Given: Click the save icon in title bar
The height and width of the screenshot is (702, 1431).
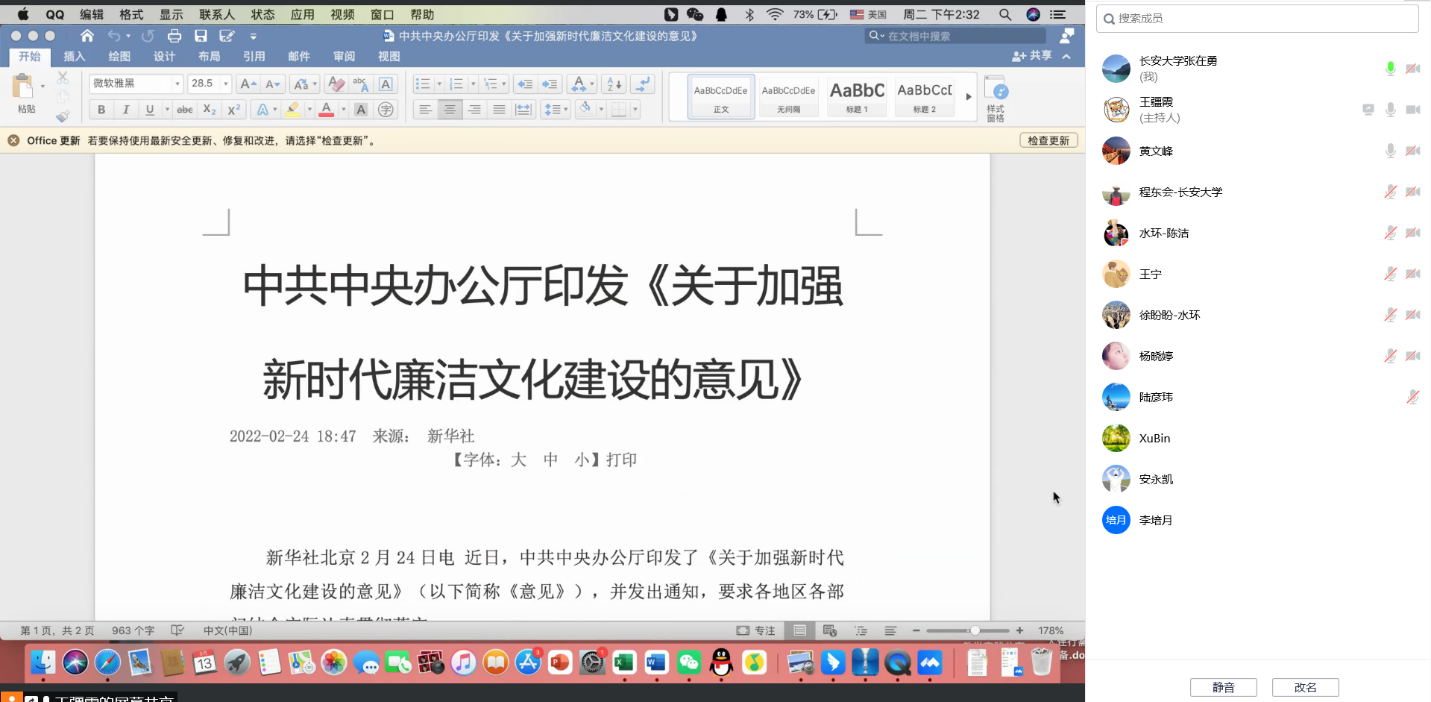Looking at the screenshot, I should (201, 36).
